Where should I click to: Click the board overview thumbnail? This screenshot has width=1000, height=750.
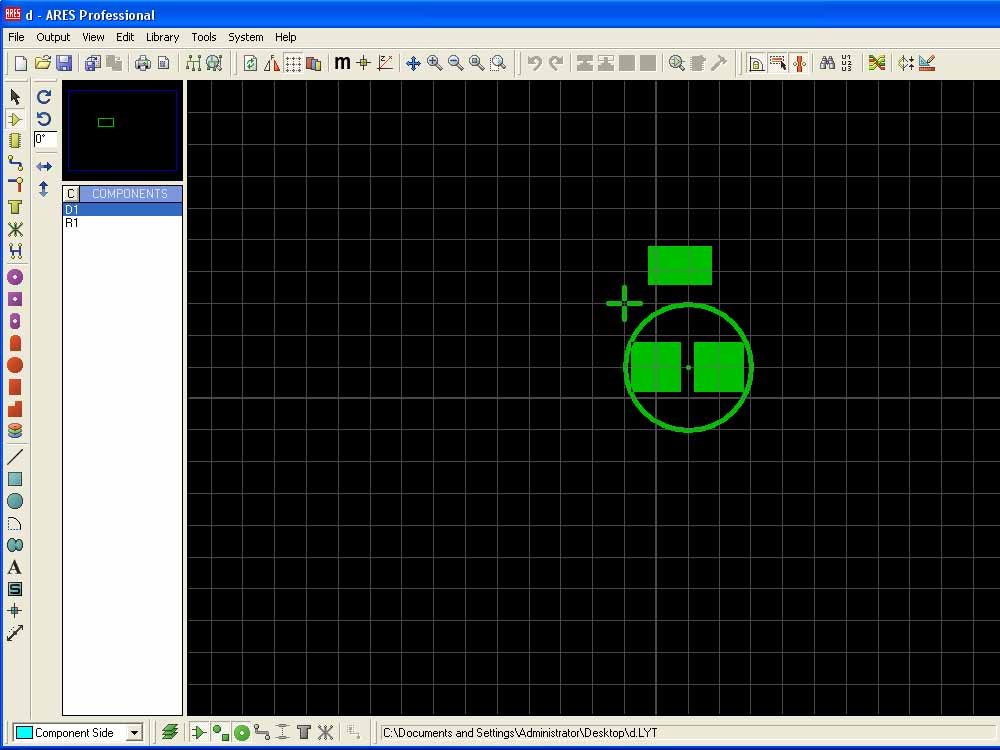[x=122, y=130]
